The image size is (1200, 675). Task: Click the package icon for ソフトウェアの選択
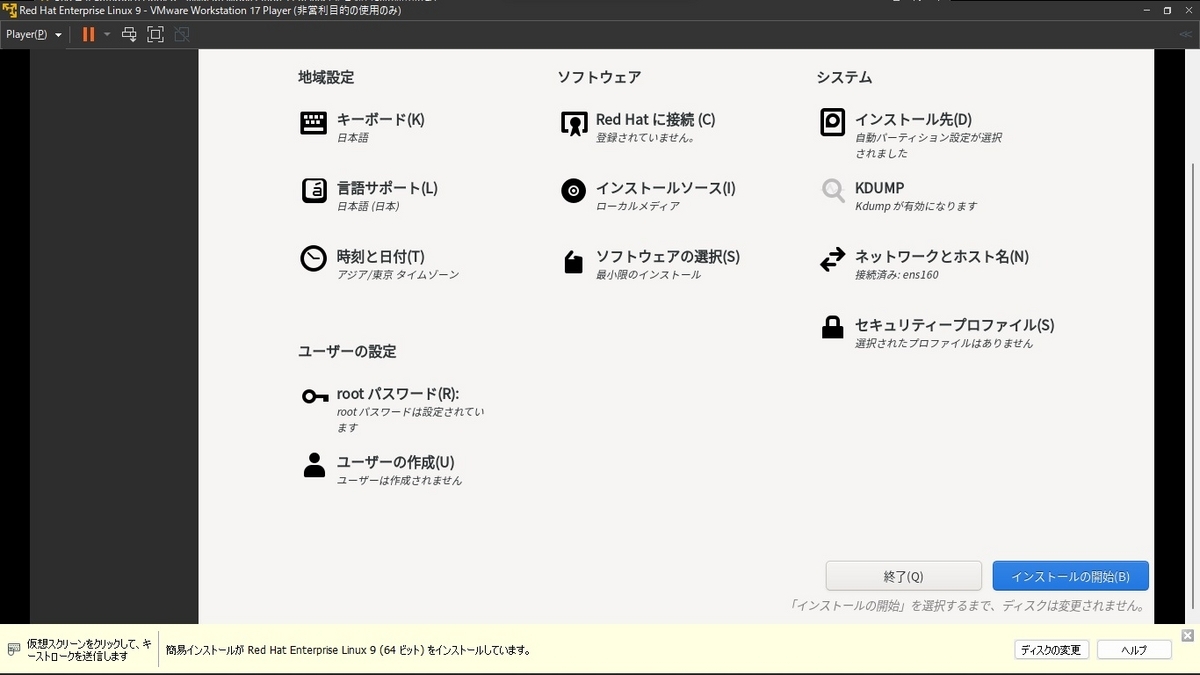(573, 262)
